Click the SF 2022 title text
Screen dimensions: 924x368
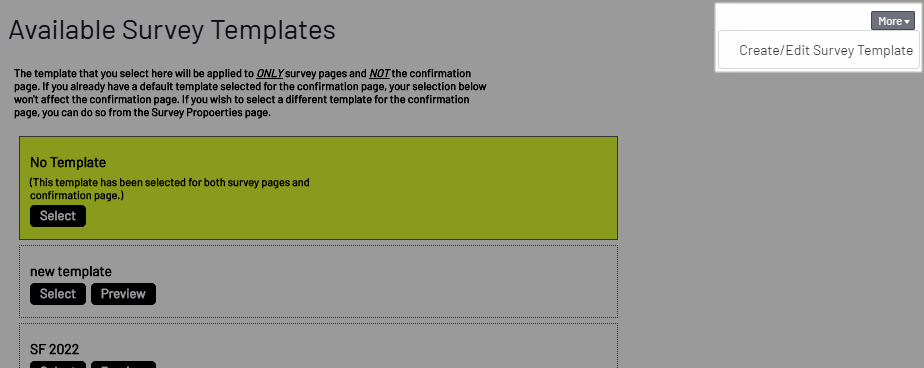coord(54,349)
